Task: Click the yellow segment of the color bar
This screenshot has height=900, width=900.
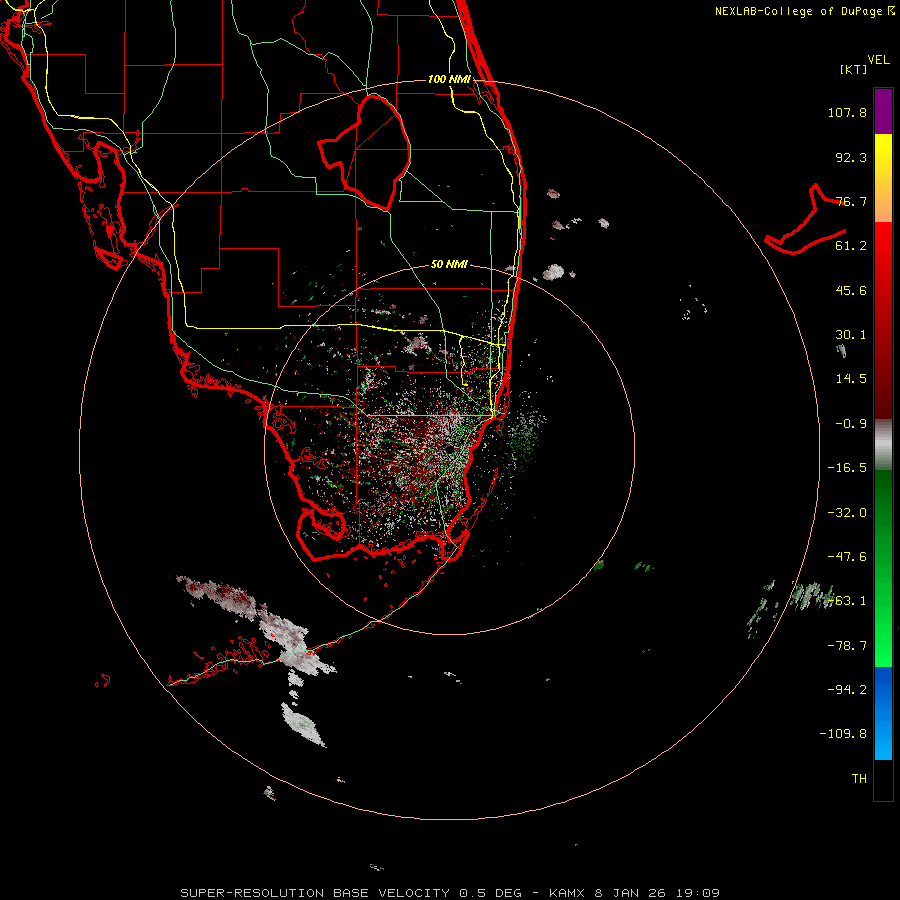Action: [x=883, y=156]
